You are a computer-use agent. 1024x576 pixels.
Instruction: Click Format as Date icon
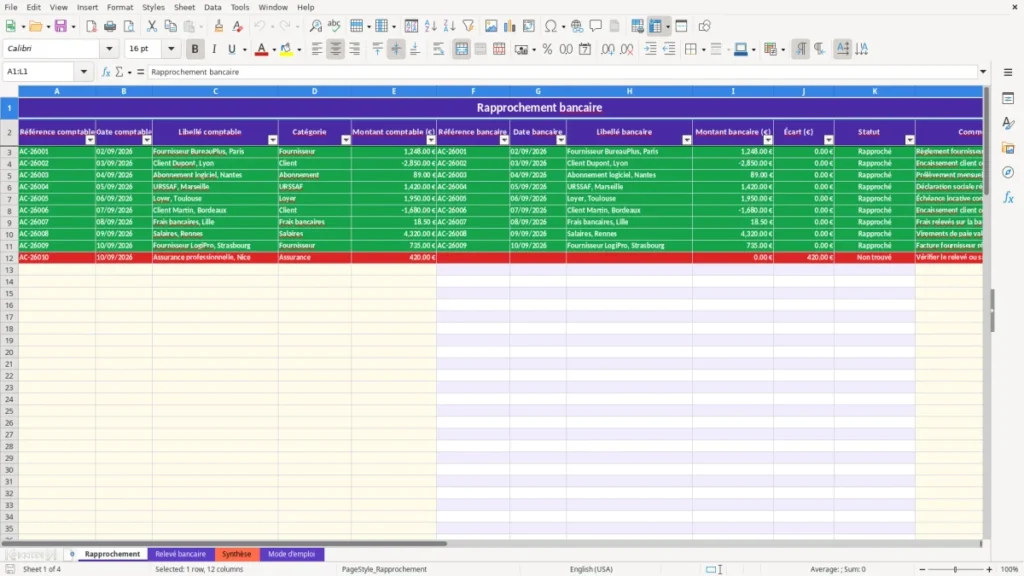click(585, 49)
